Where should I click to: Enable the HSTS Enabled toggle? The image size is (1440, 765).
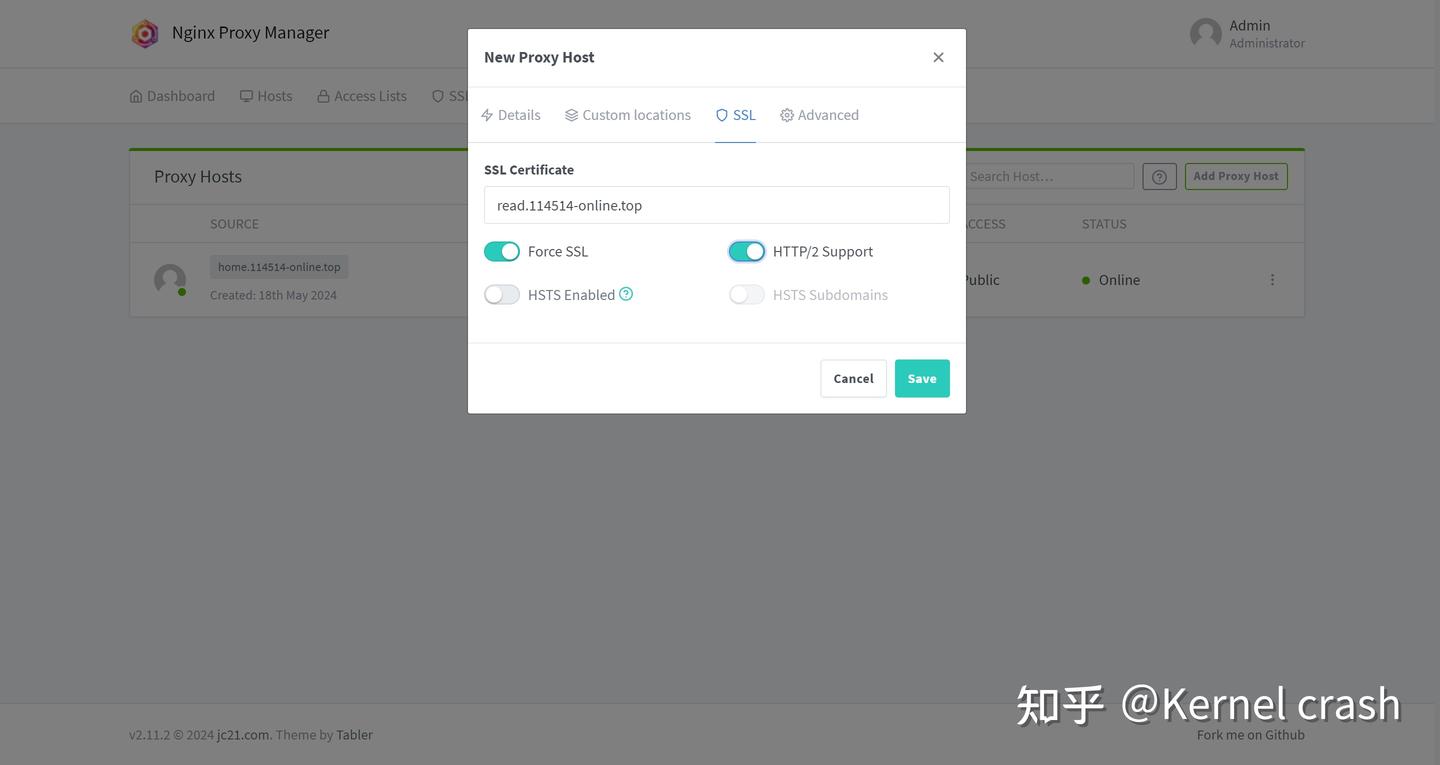click(x=502, y=294)
